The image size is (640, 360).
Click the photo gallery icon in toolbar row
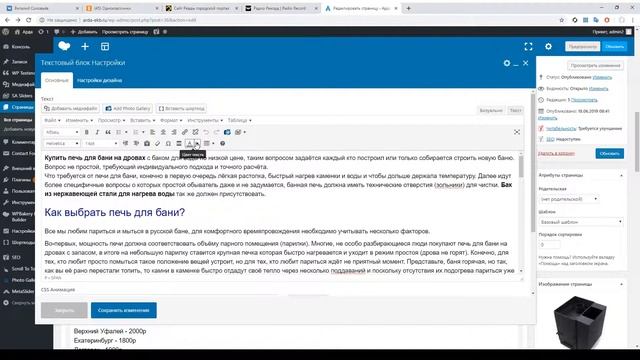point(227,132)
